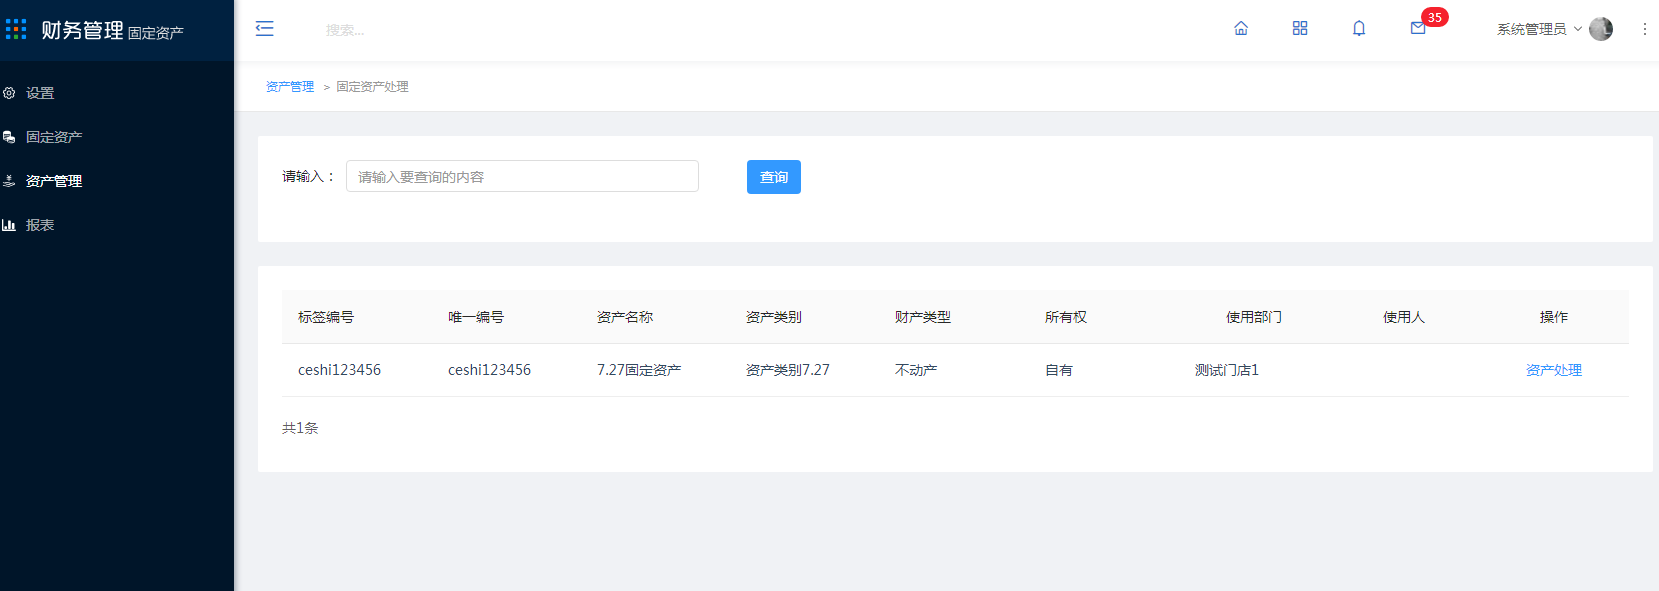Collapse the sidebar using the hamburger icon
1659x591 pixels.
point(264,28)
